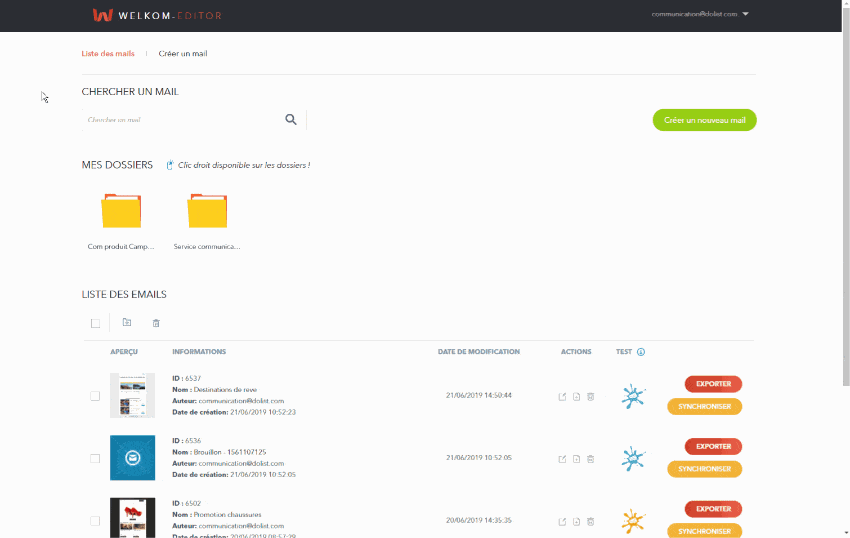Click the bulk delete trash icon
This screenshot has width=850, height=538.
[x=156, y=323]
